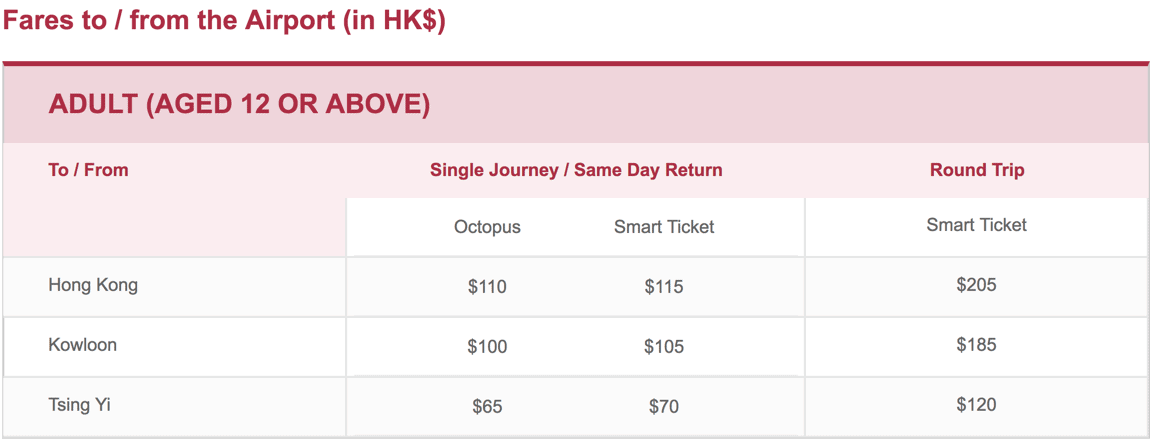Select the Octopus subheader
This screenshot has width=1150, height=444.
point(487,227)
